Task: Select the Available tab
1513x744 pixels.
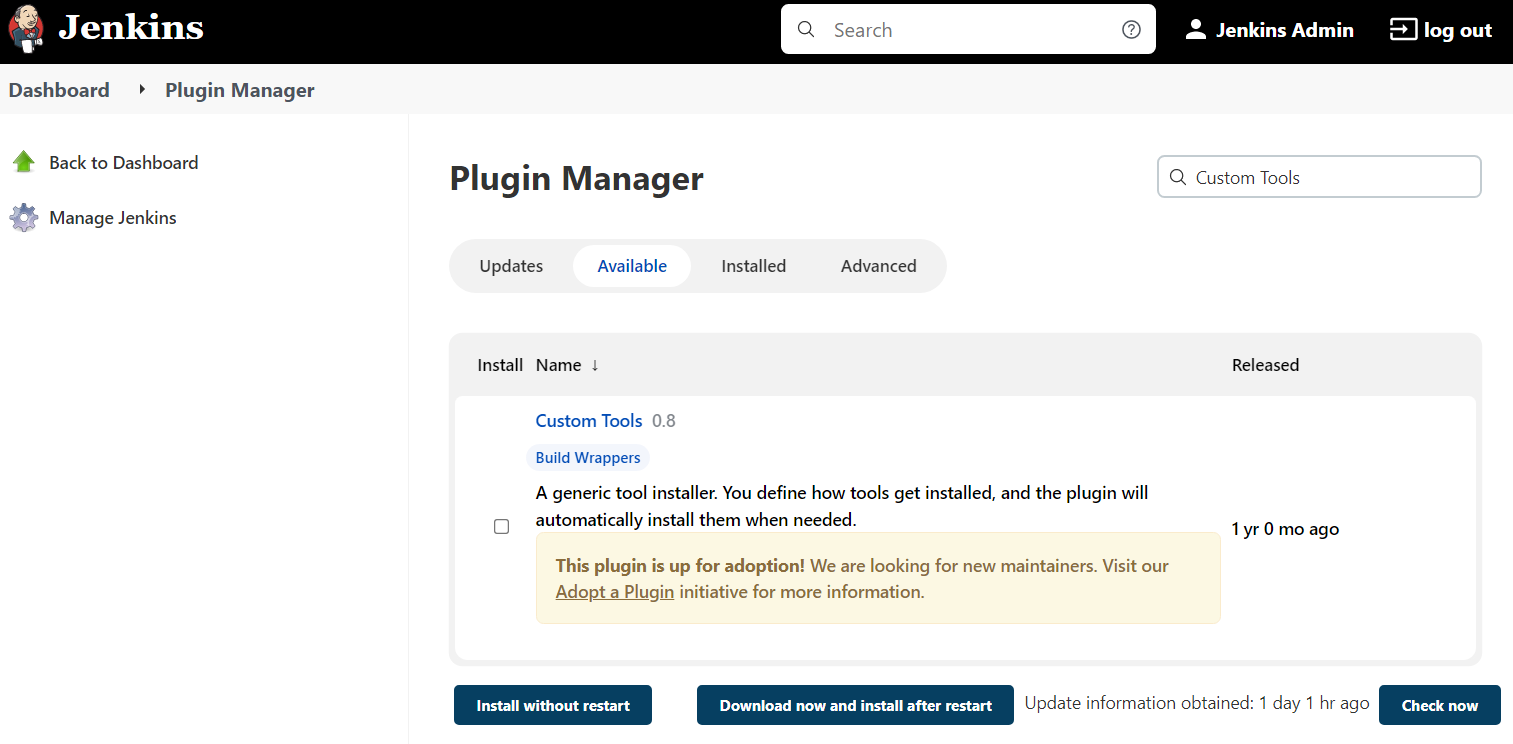Action: point(632,266)
